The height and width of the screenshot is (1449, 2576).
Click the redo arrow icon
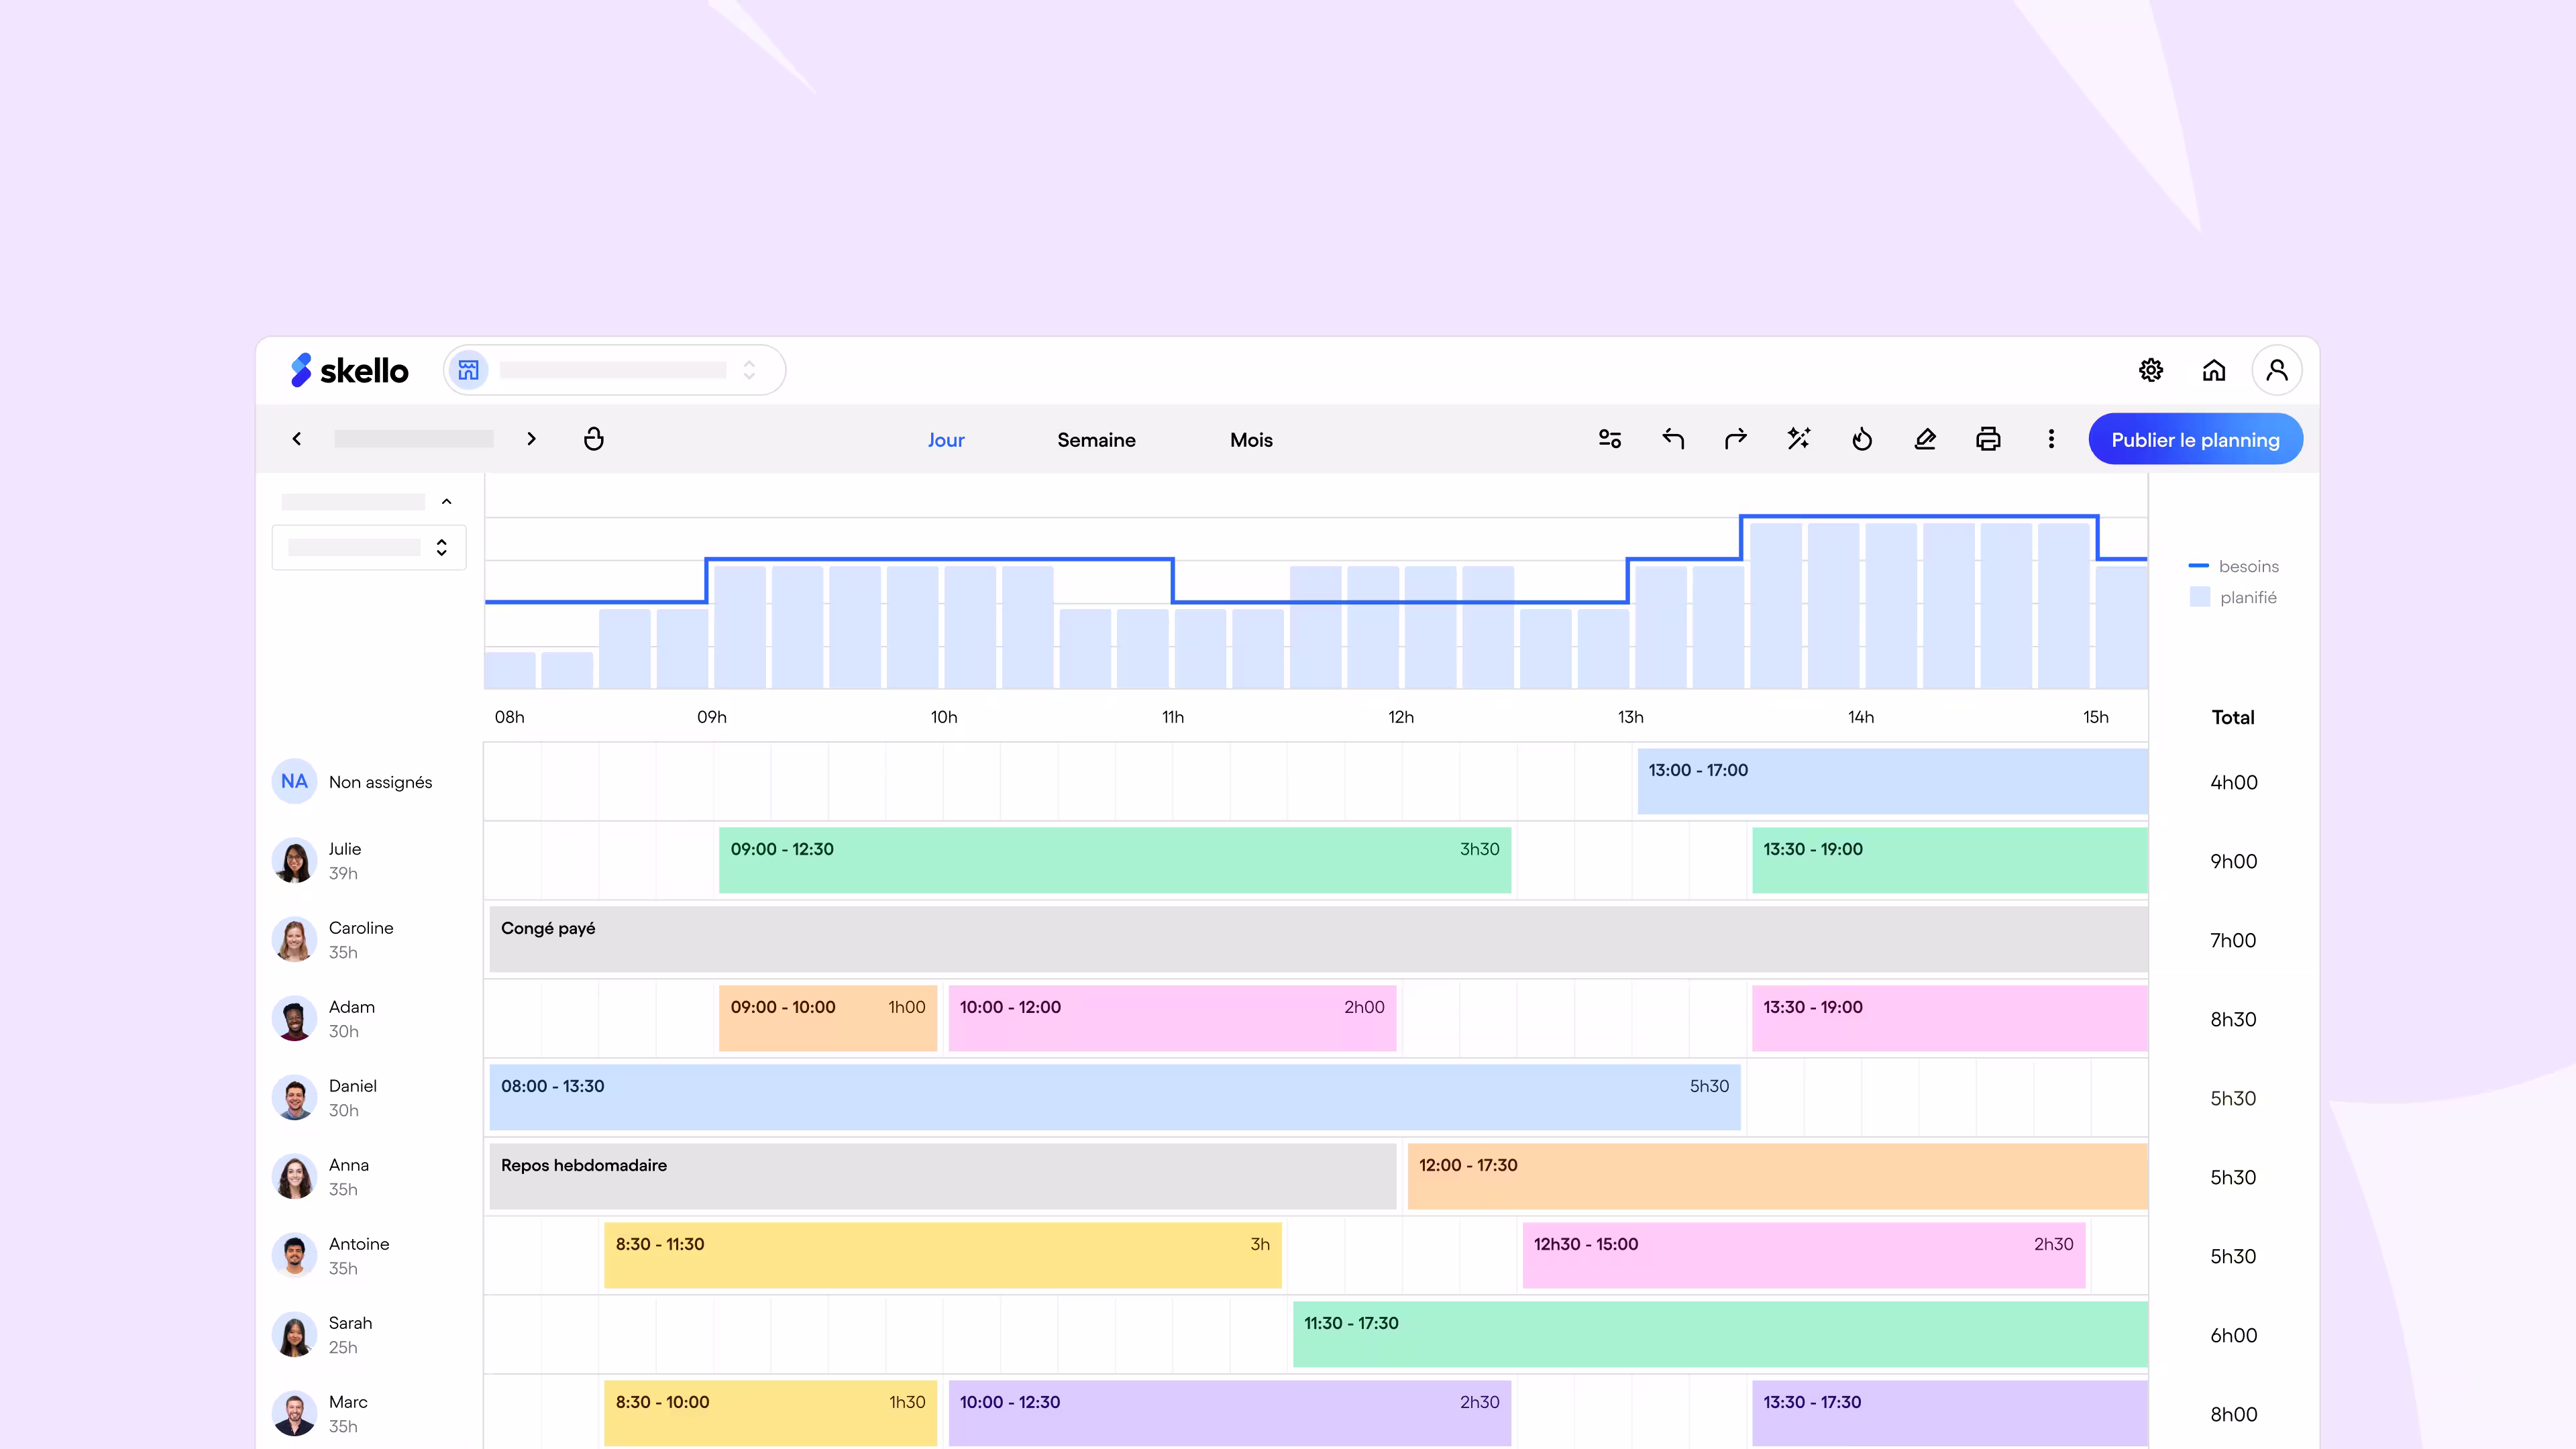point(1736,439)
